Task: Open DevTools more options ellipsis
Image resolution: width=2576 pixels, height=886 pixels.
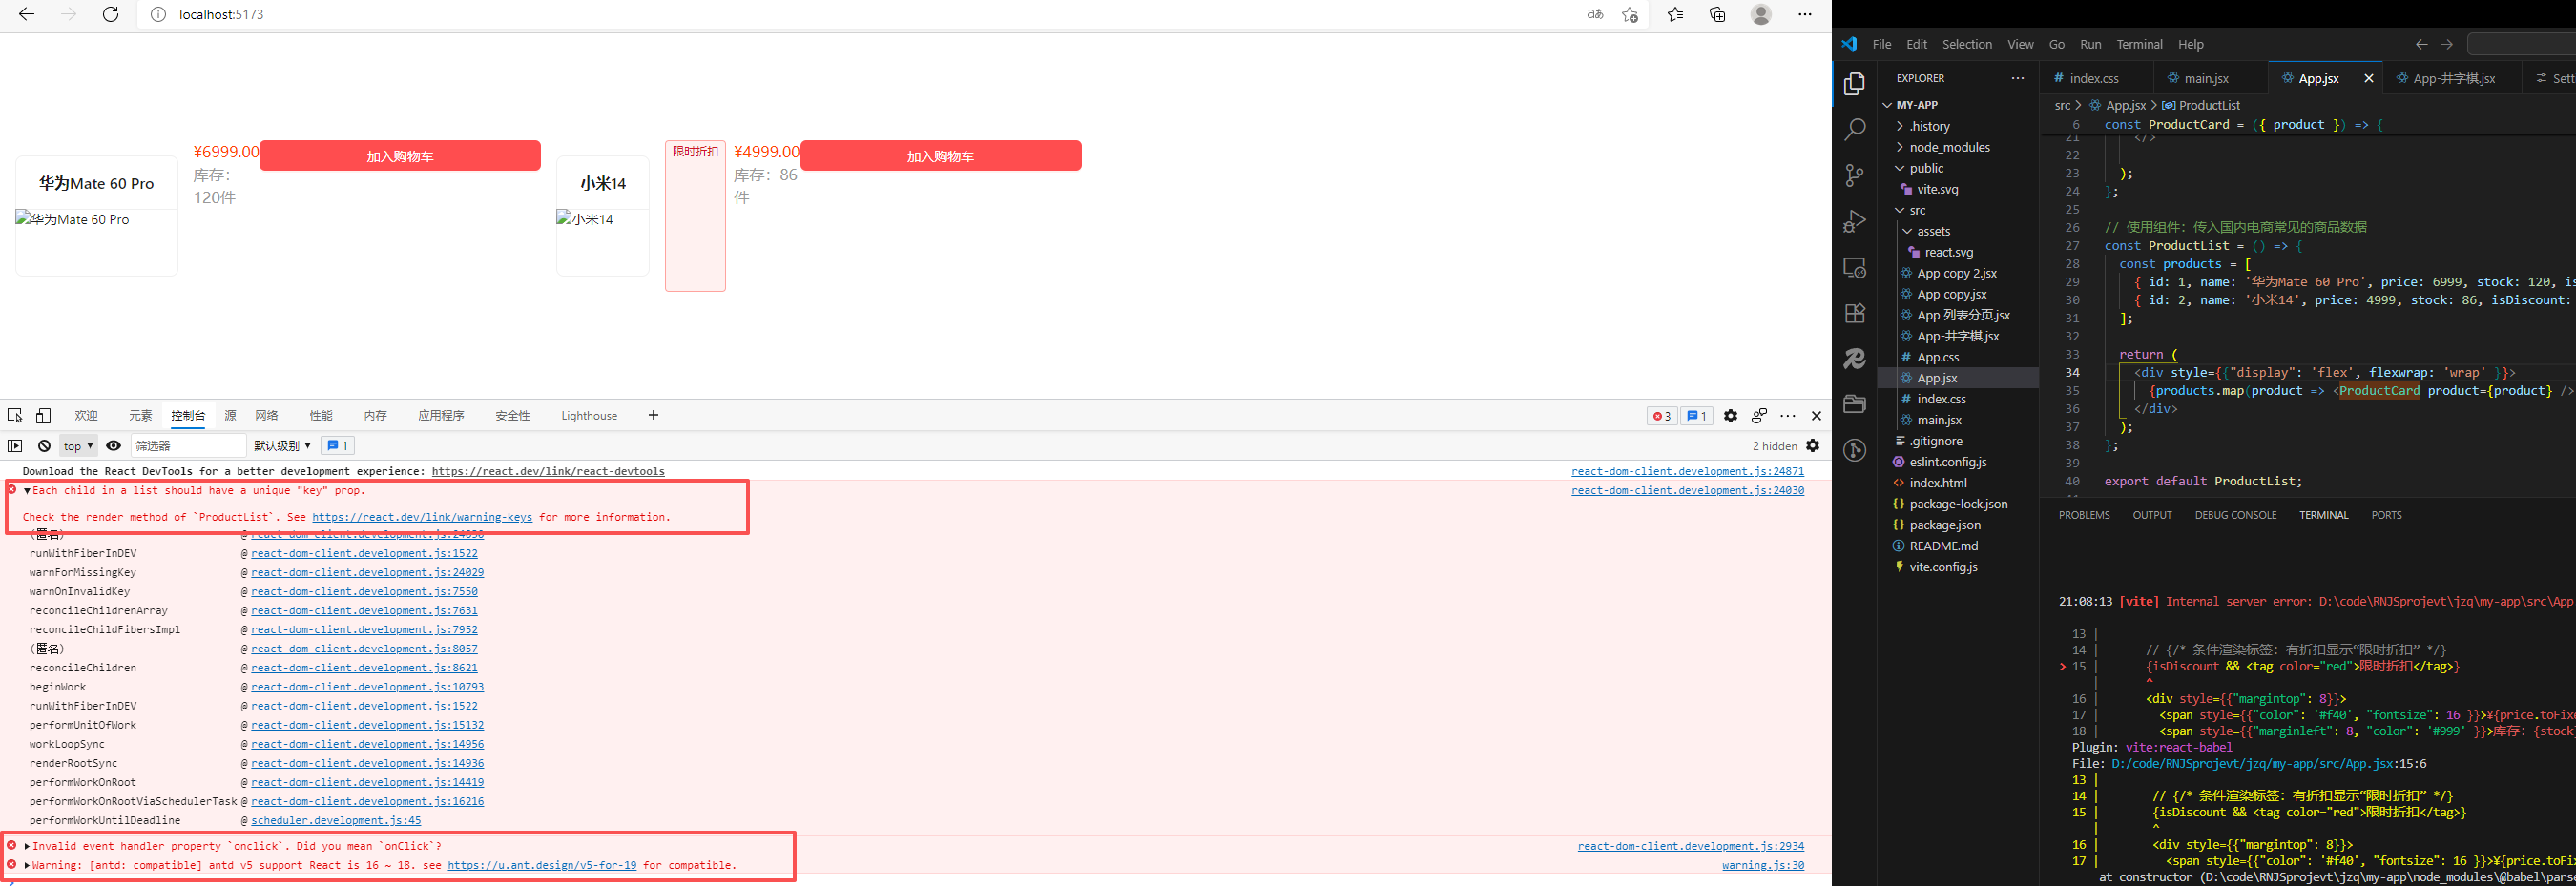Action: 1788,416
